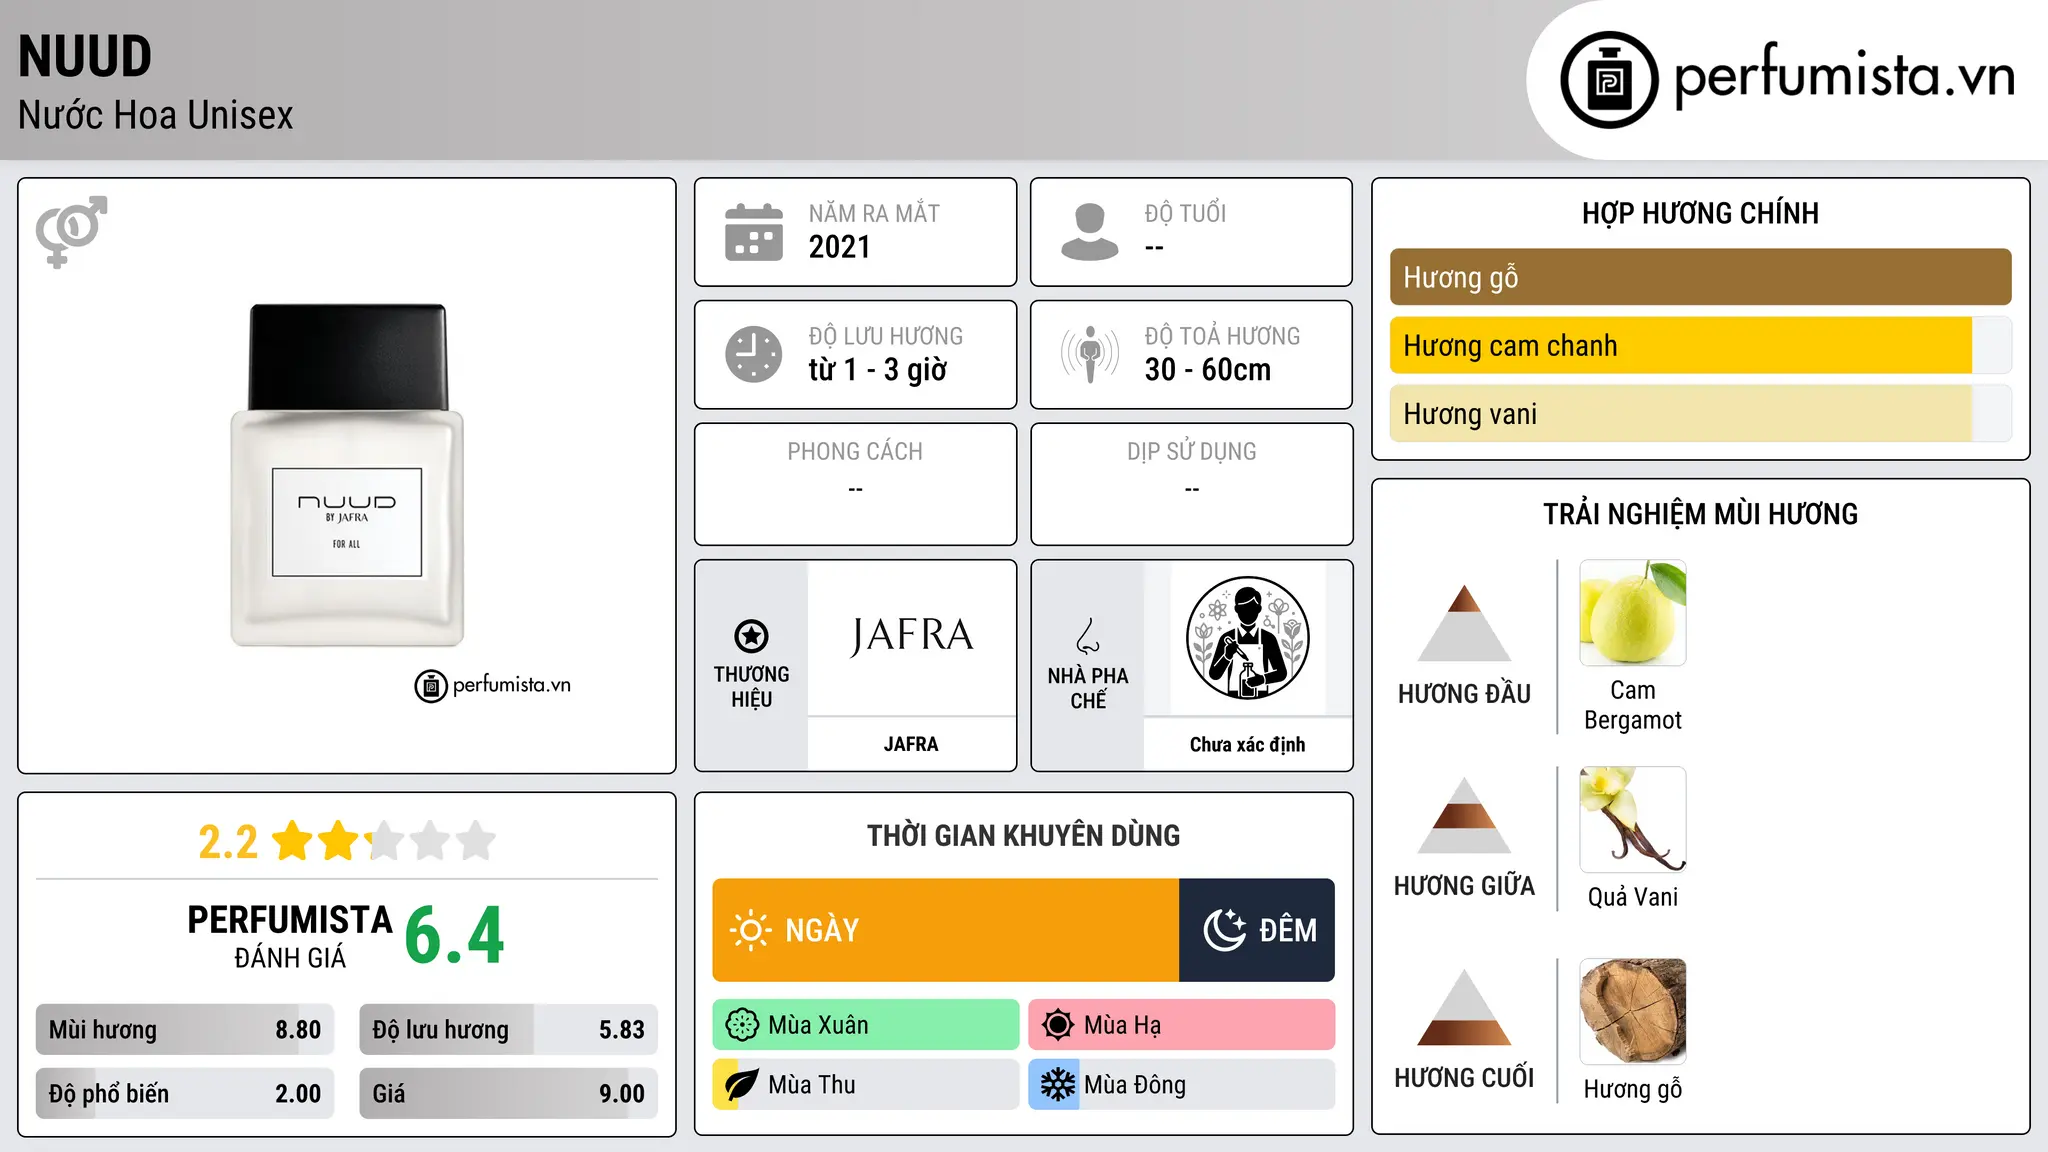Click the sun icon in the Ngày bar
The height and width of the screenshot is (1152, 2048).
click(x=750, y=930)
